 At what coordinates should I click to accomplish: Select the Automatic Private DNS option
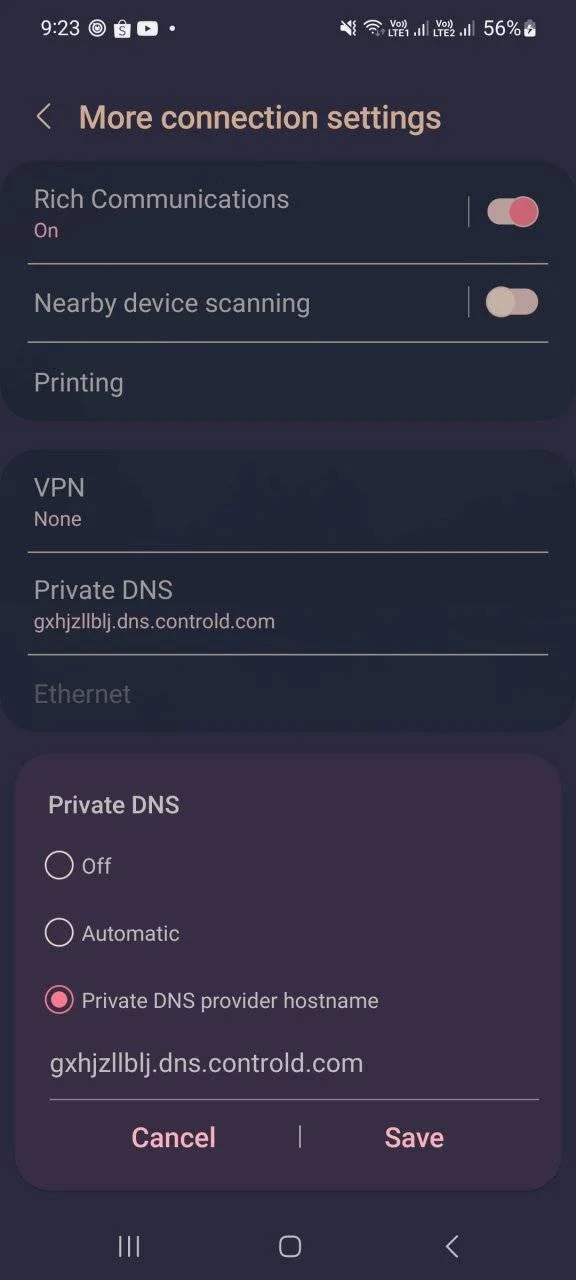click(59, 933)
